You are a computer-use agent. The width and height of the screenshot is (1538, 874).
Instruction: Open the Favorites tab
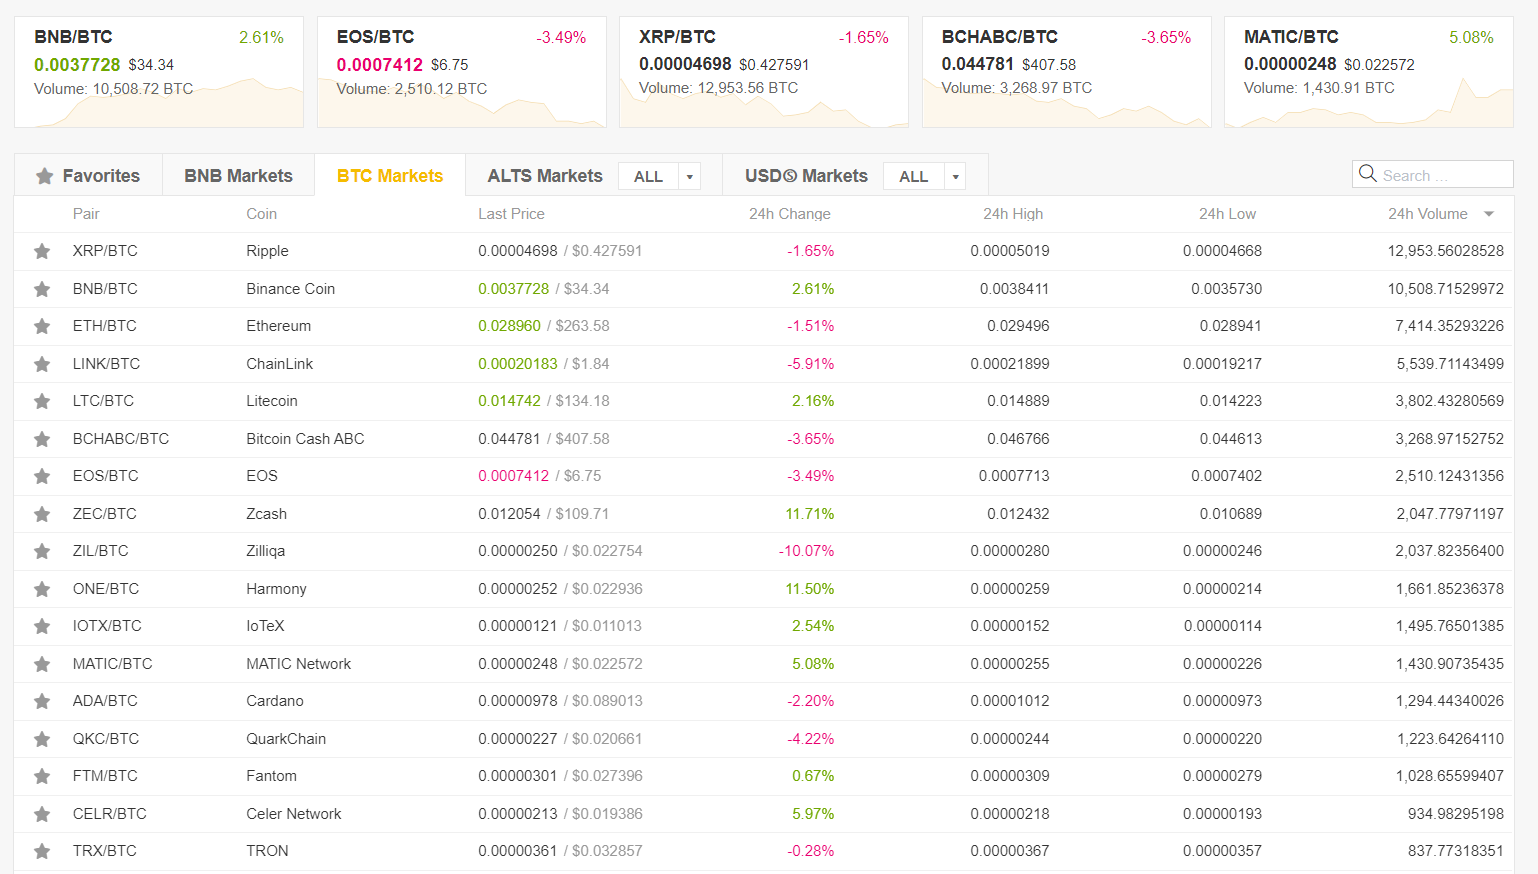[x=88, y=176]
